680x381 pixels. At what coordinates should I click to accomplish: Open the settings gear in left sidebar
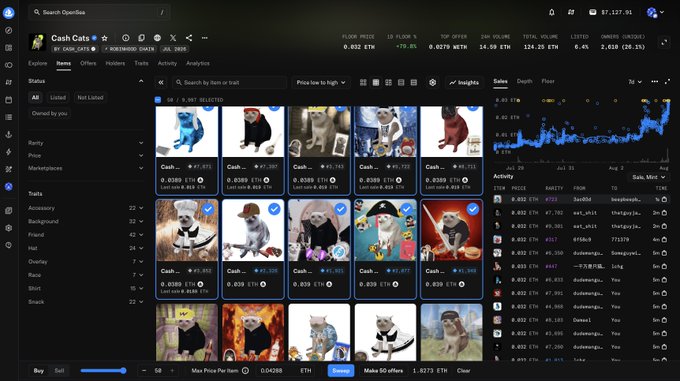9,228
